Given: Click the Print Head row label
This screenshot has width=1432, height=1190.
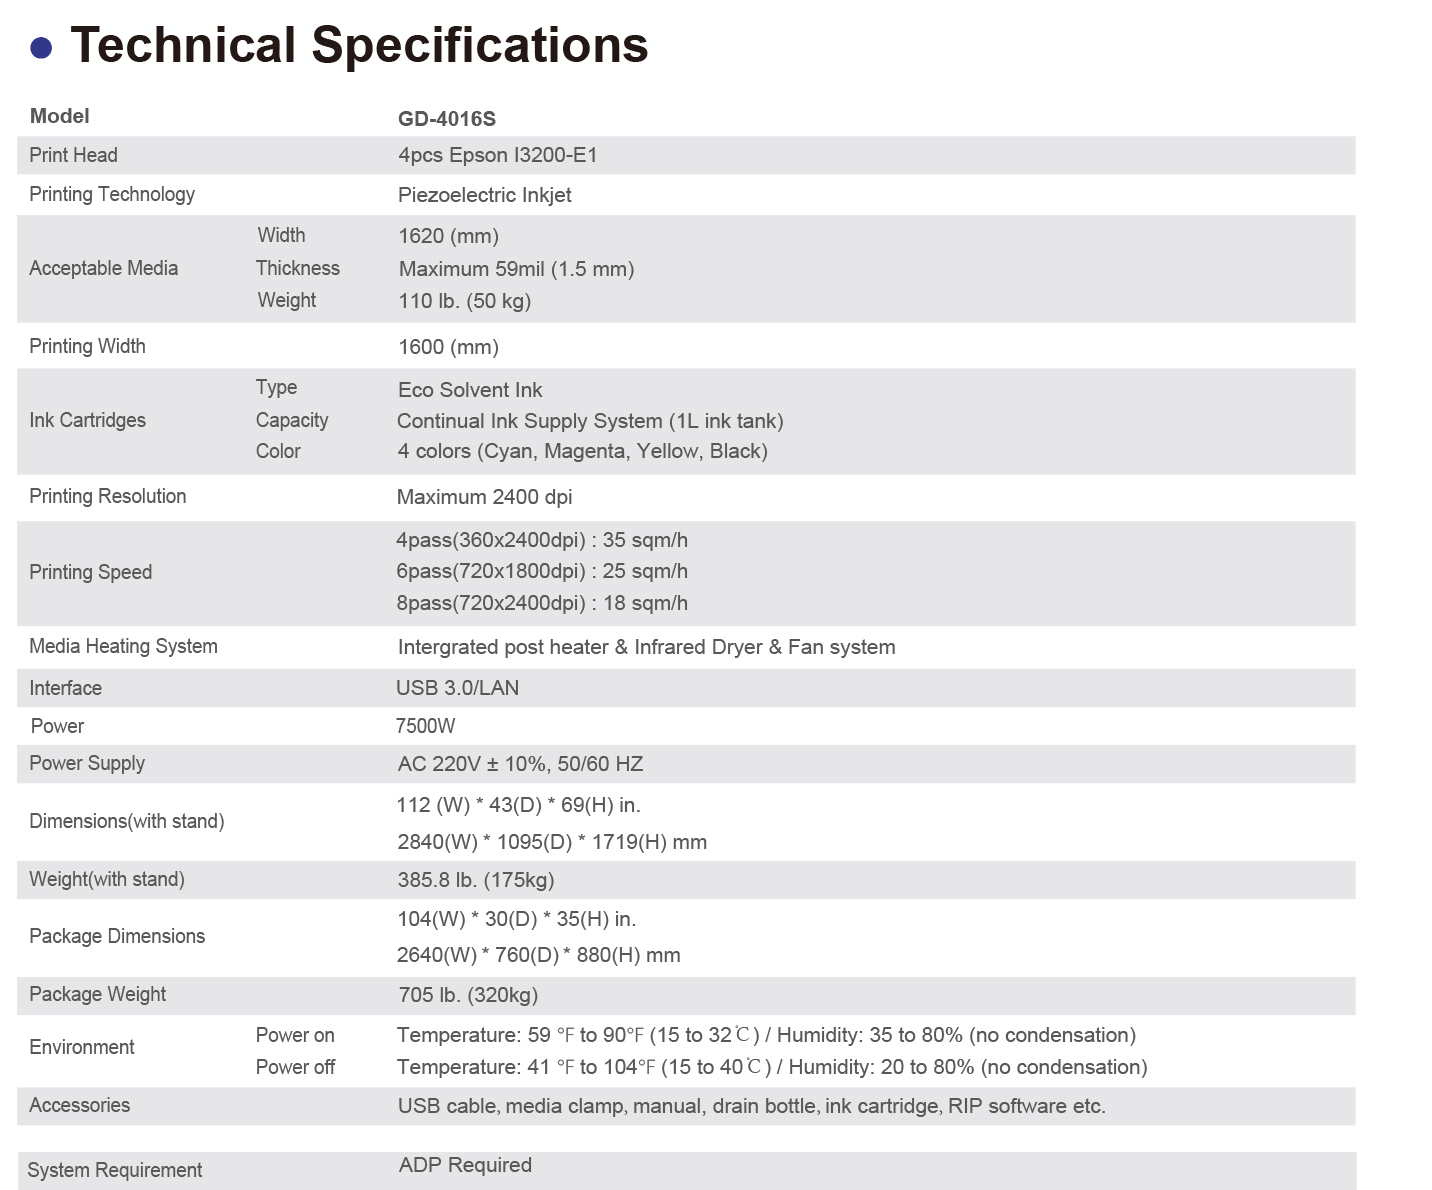Looking at the screenshot, I should point(73,155).
